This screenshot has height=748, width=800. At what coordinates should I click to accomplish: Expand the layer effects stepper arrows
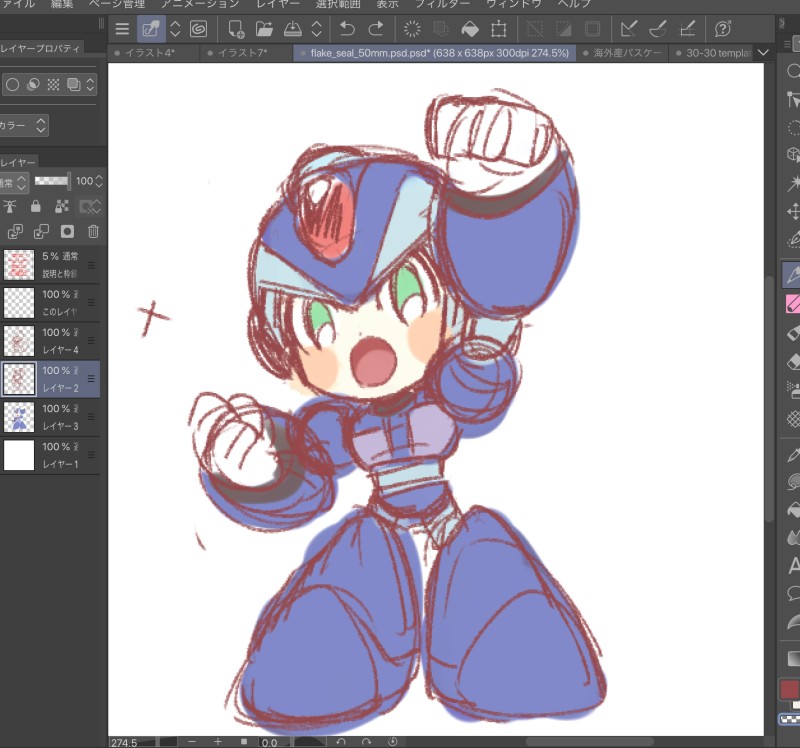90,85
